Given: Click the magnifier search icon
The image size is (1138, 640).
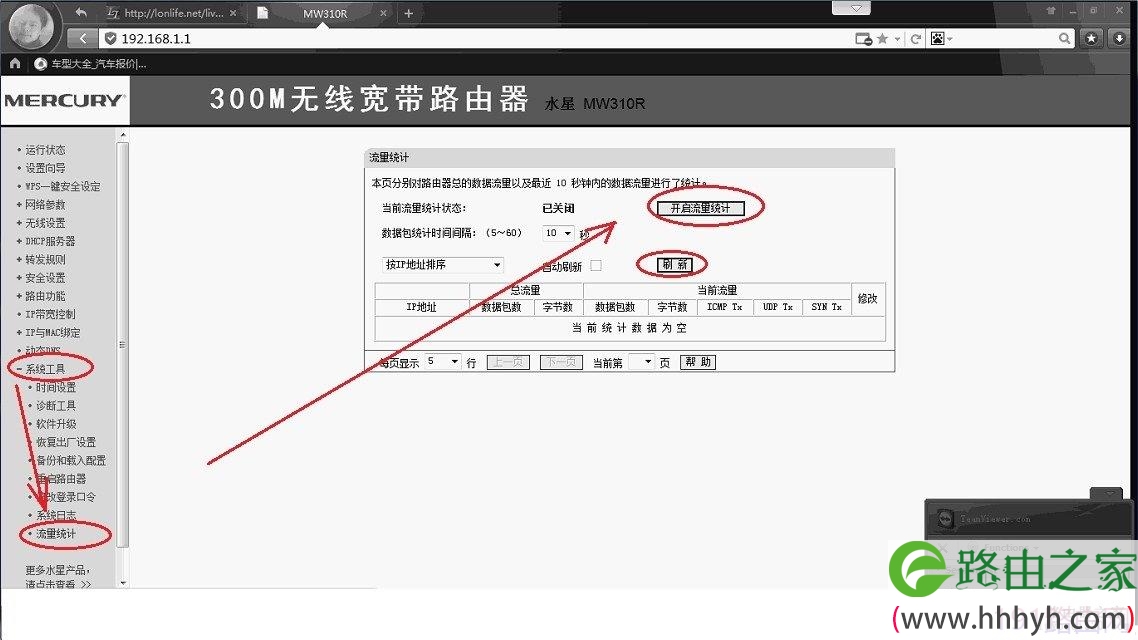Looking at the screenshot, I should click(x=1064, y=38).
